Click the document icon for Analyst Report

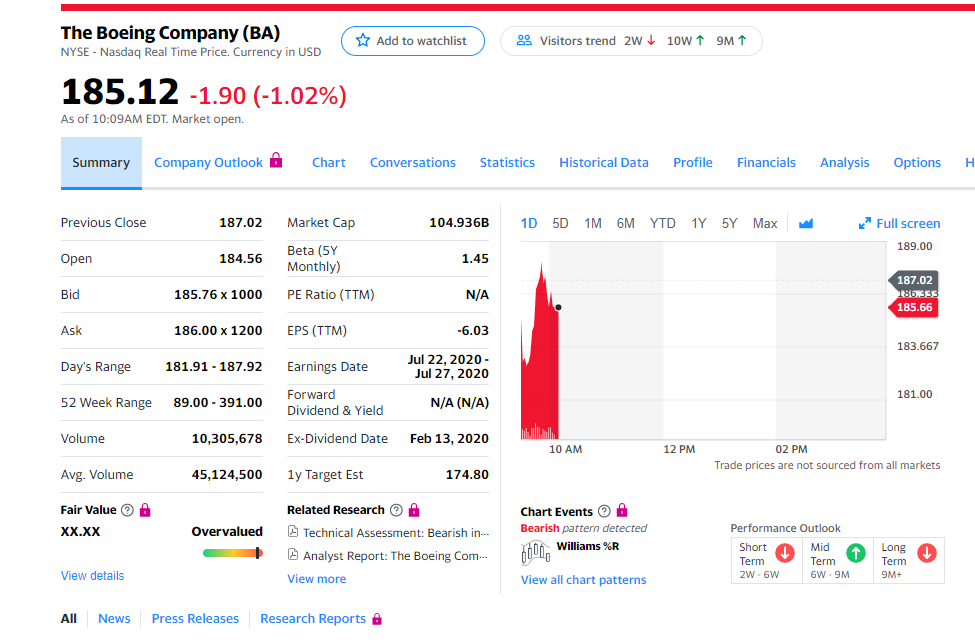(293, 554)
